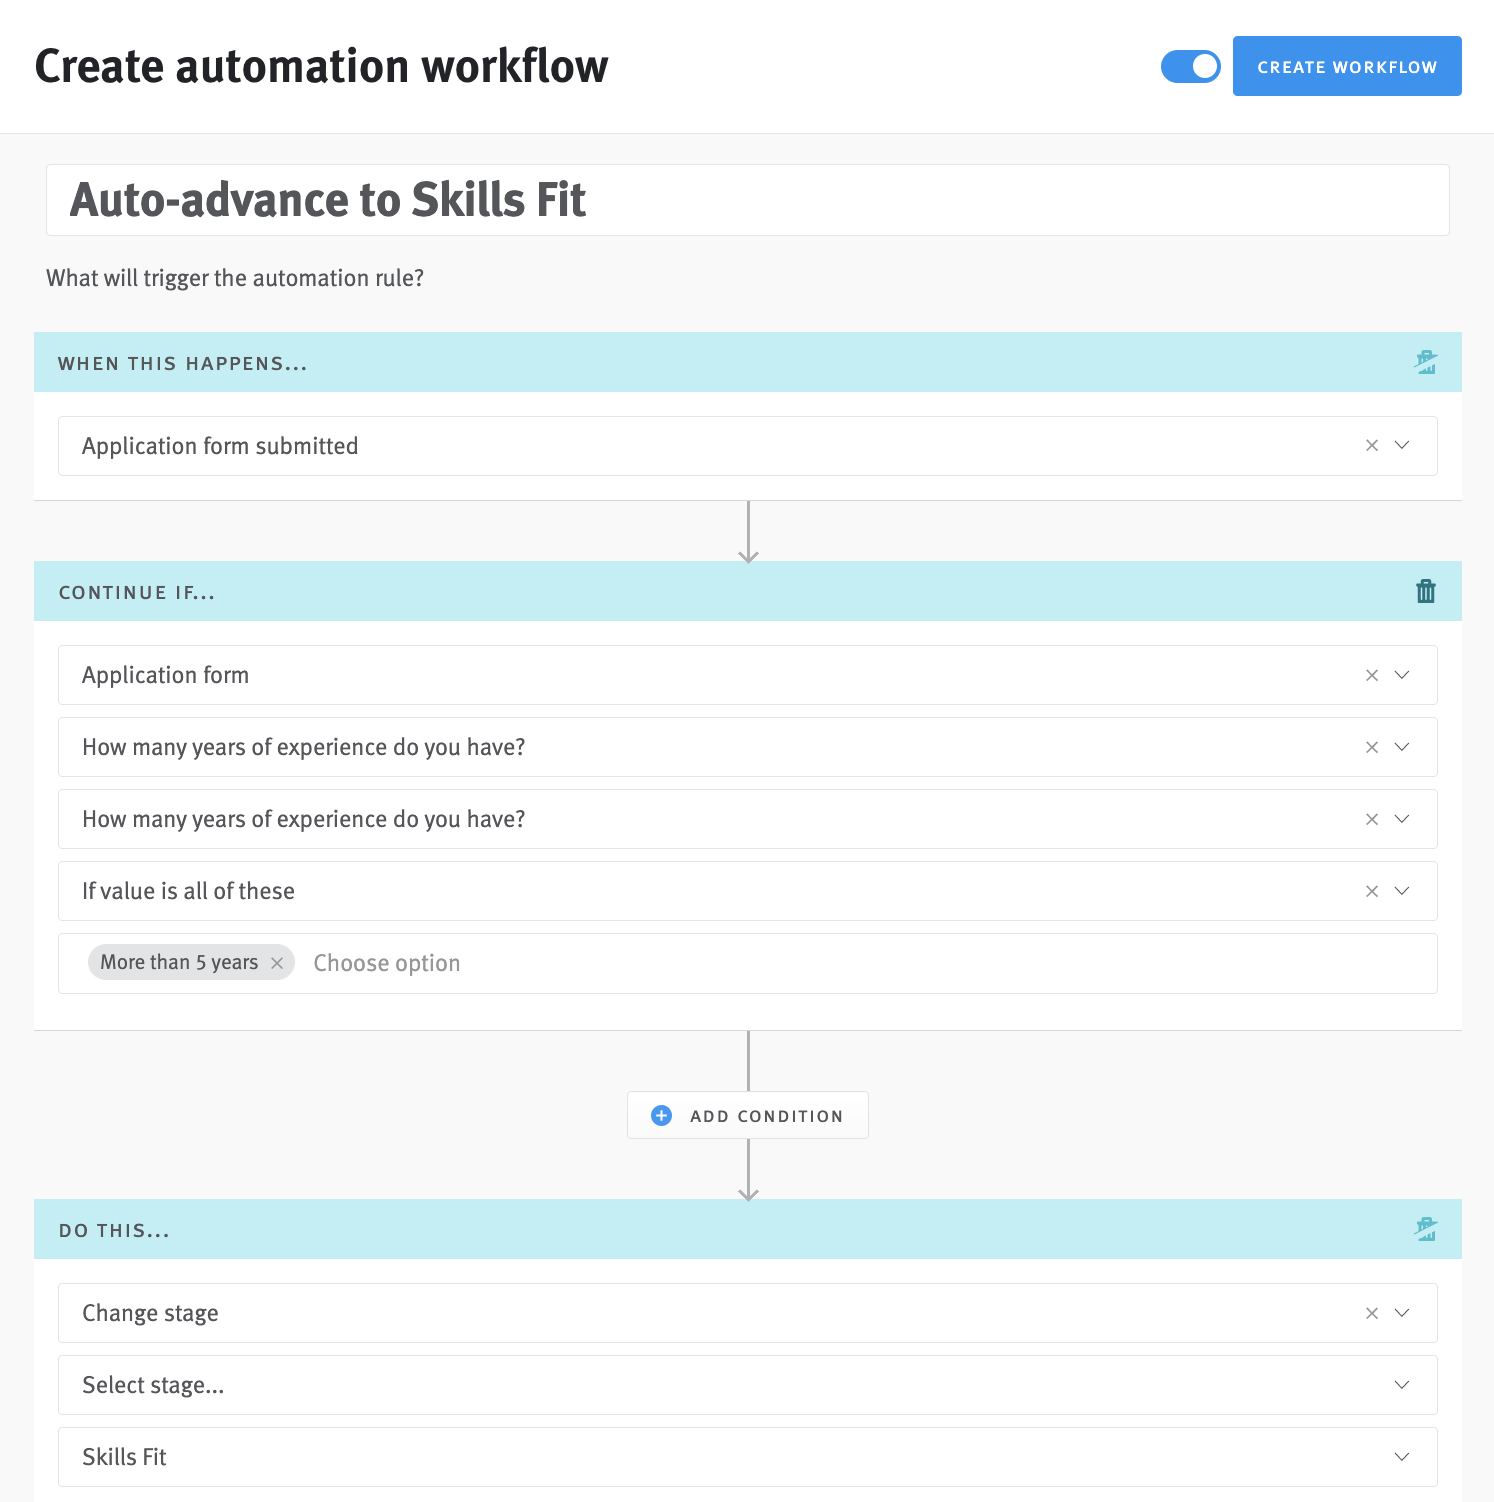The width and height of the screenshot is (1494, 1502).
Task: Remove the second 'years of experience' condition
Action: [x=1371, y=819]
